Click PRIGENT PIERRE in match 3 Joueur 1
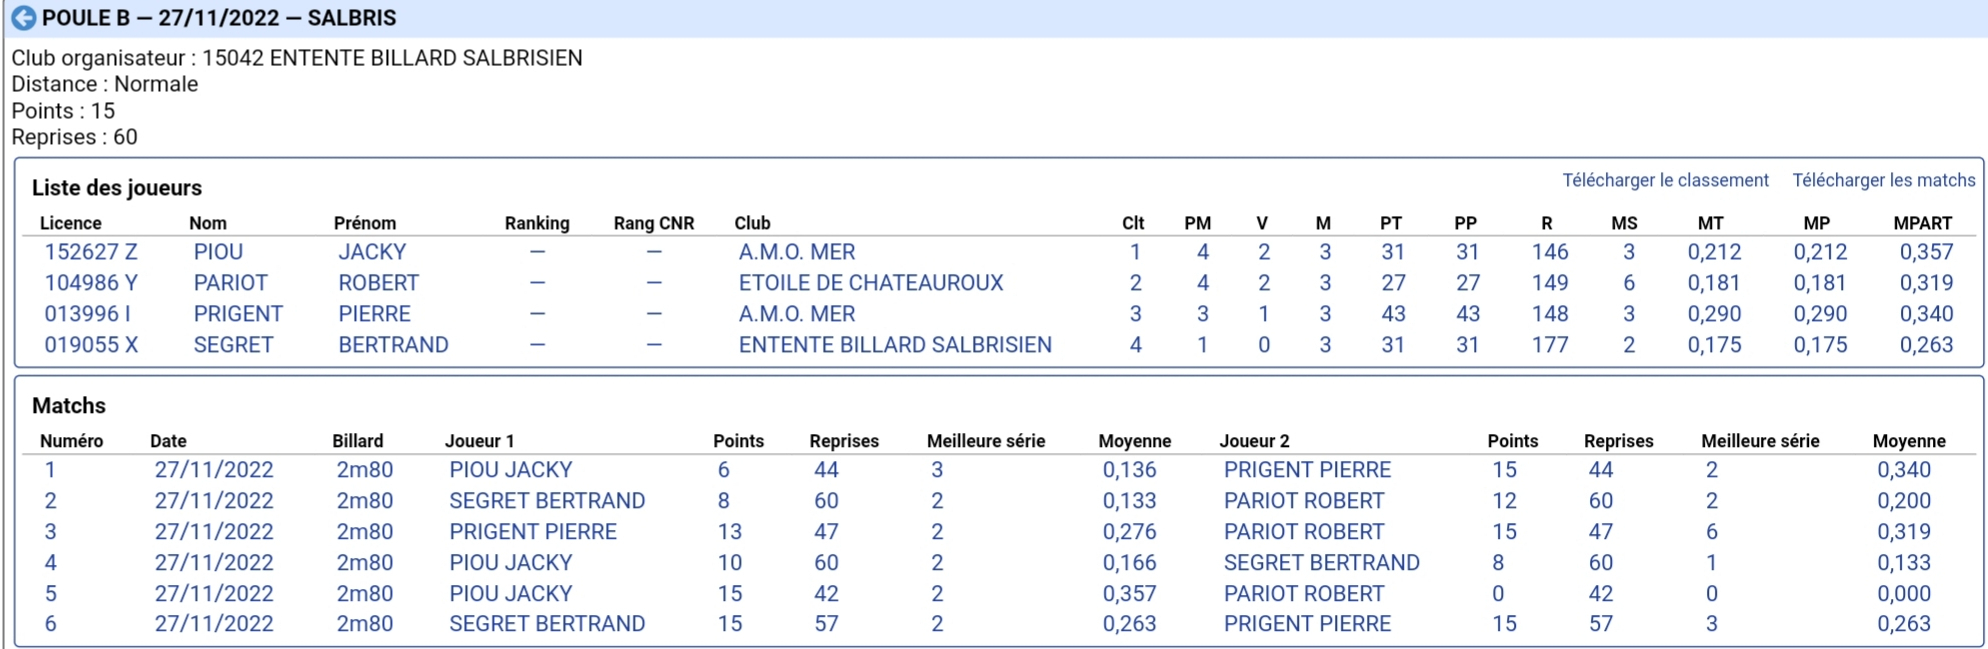The height and width of the screenshot is (649, 1988). (533, 532)
